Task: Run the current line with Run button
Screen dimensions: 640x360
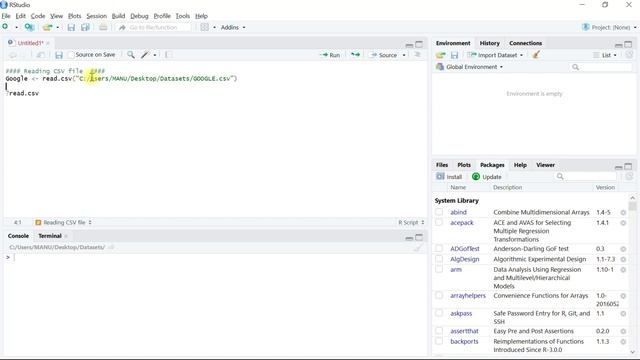Action: tap(331, 55)
